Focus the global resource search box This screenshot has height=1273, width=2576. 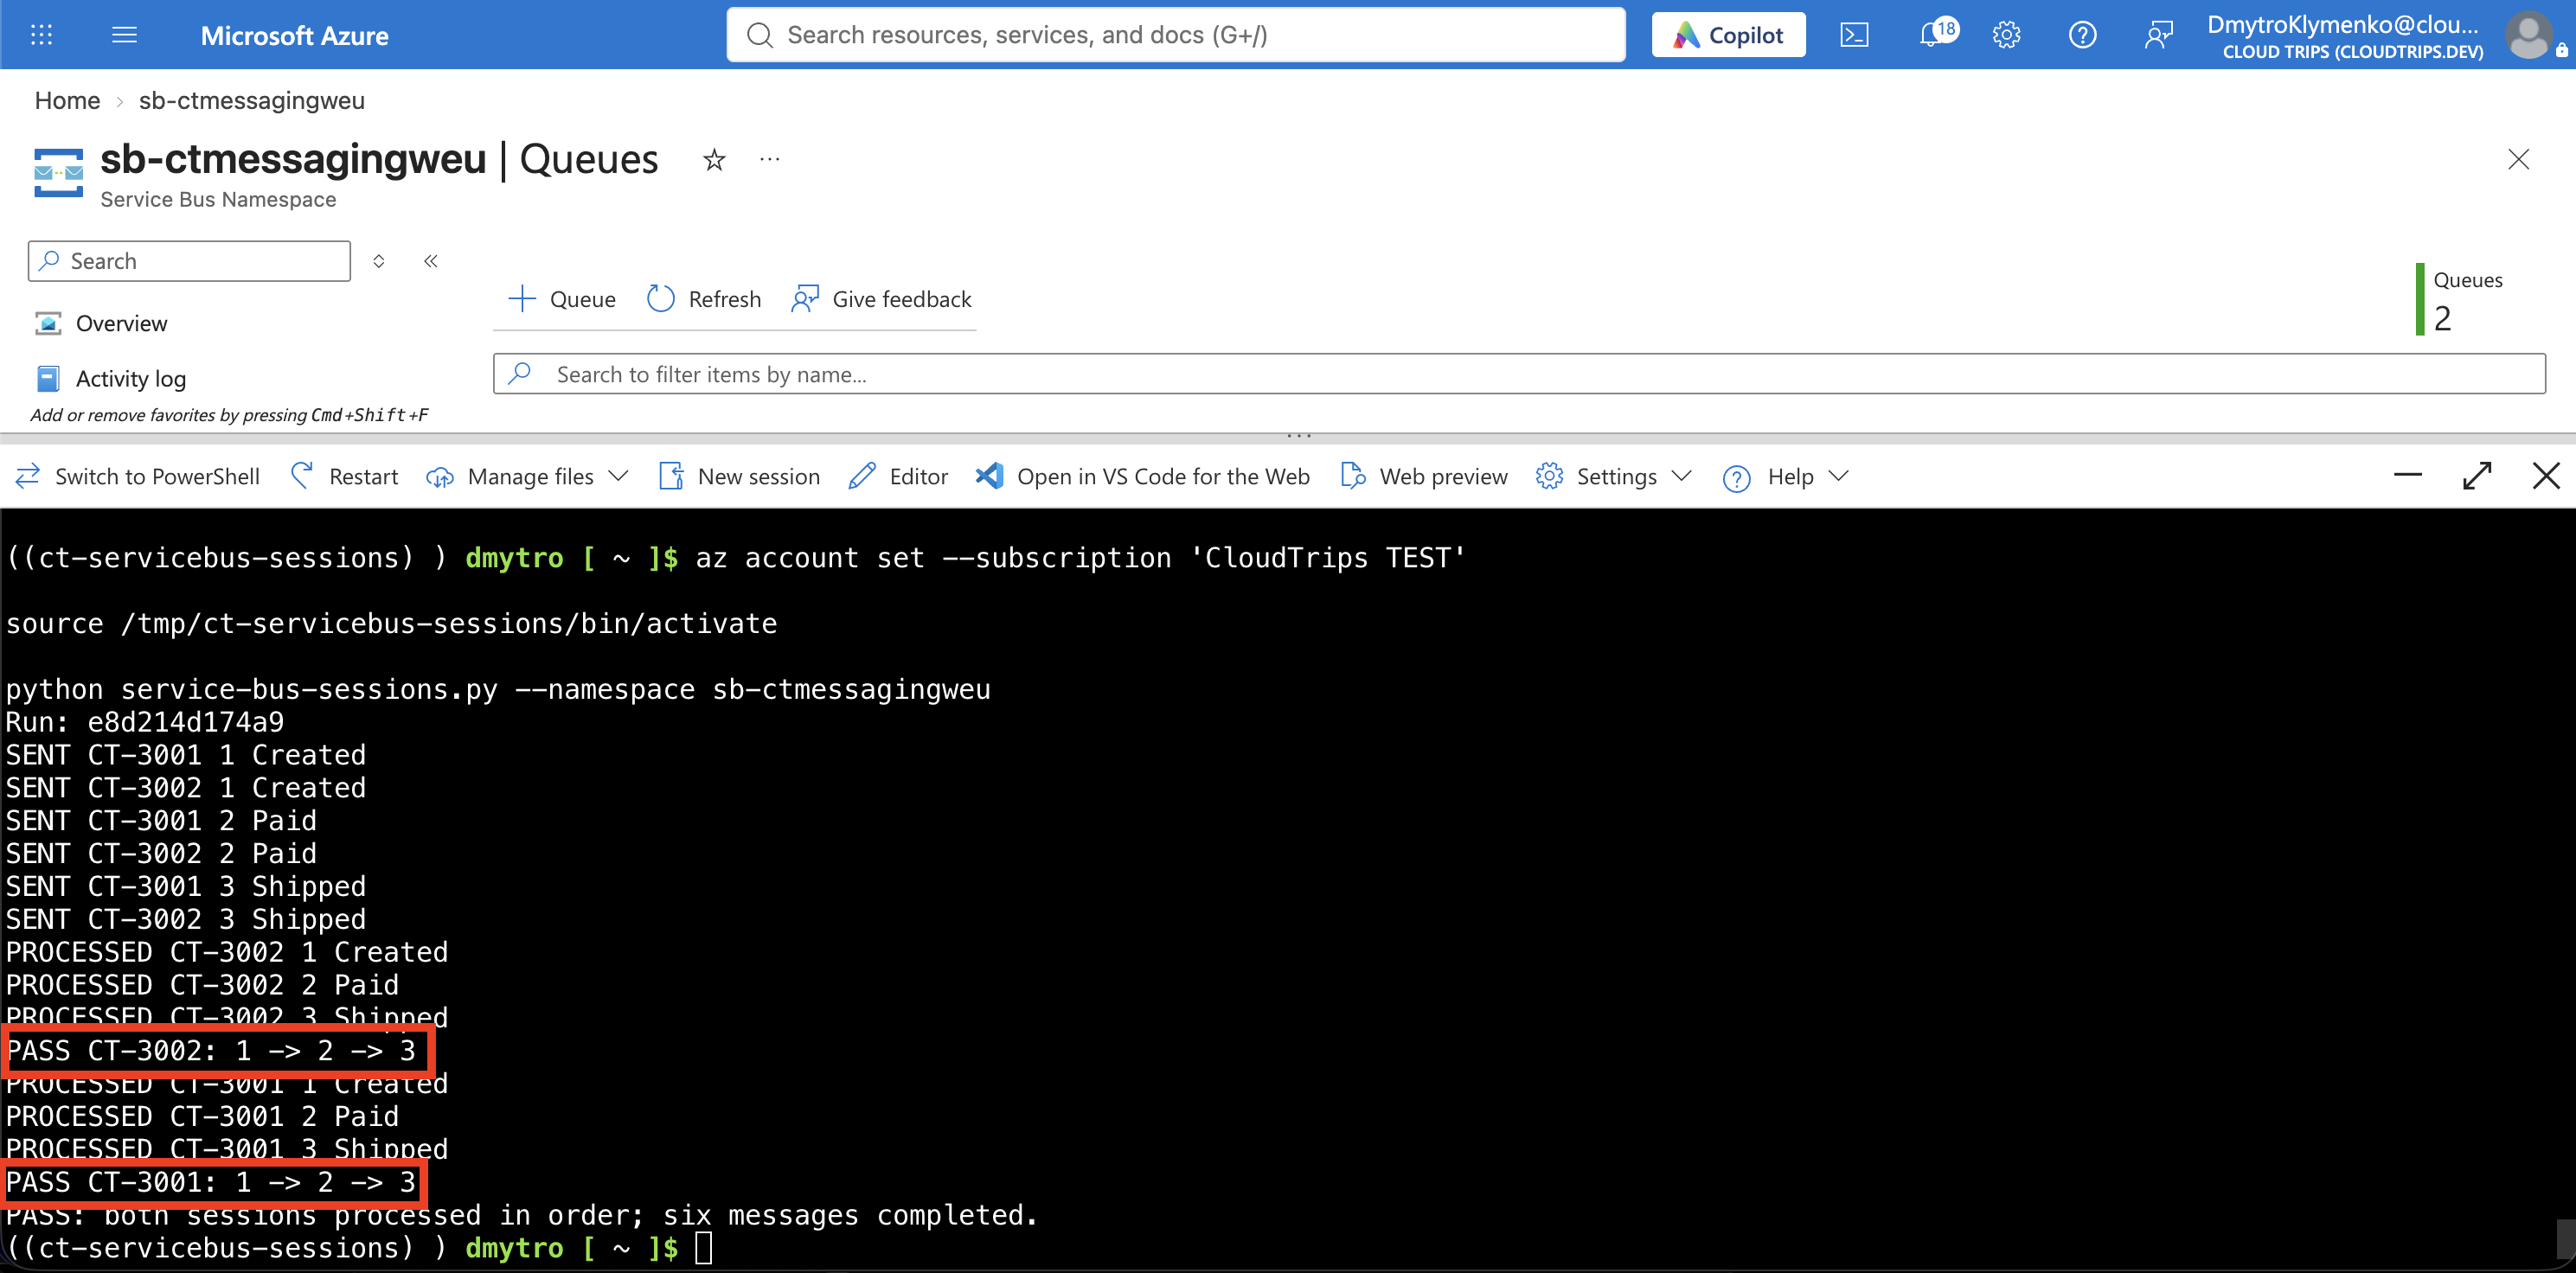coord(1175,35)
